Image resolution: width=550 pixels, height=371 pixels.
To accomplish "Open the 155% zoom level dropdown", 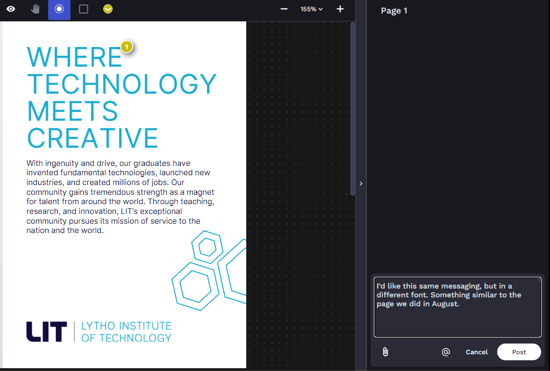I will pos(311,9).
